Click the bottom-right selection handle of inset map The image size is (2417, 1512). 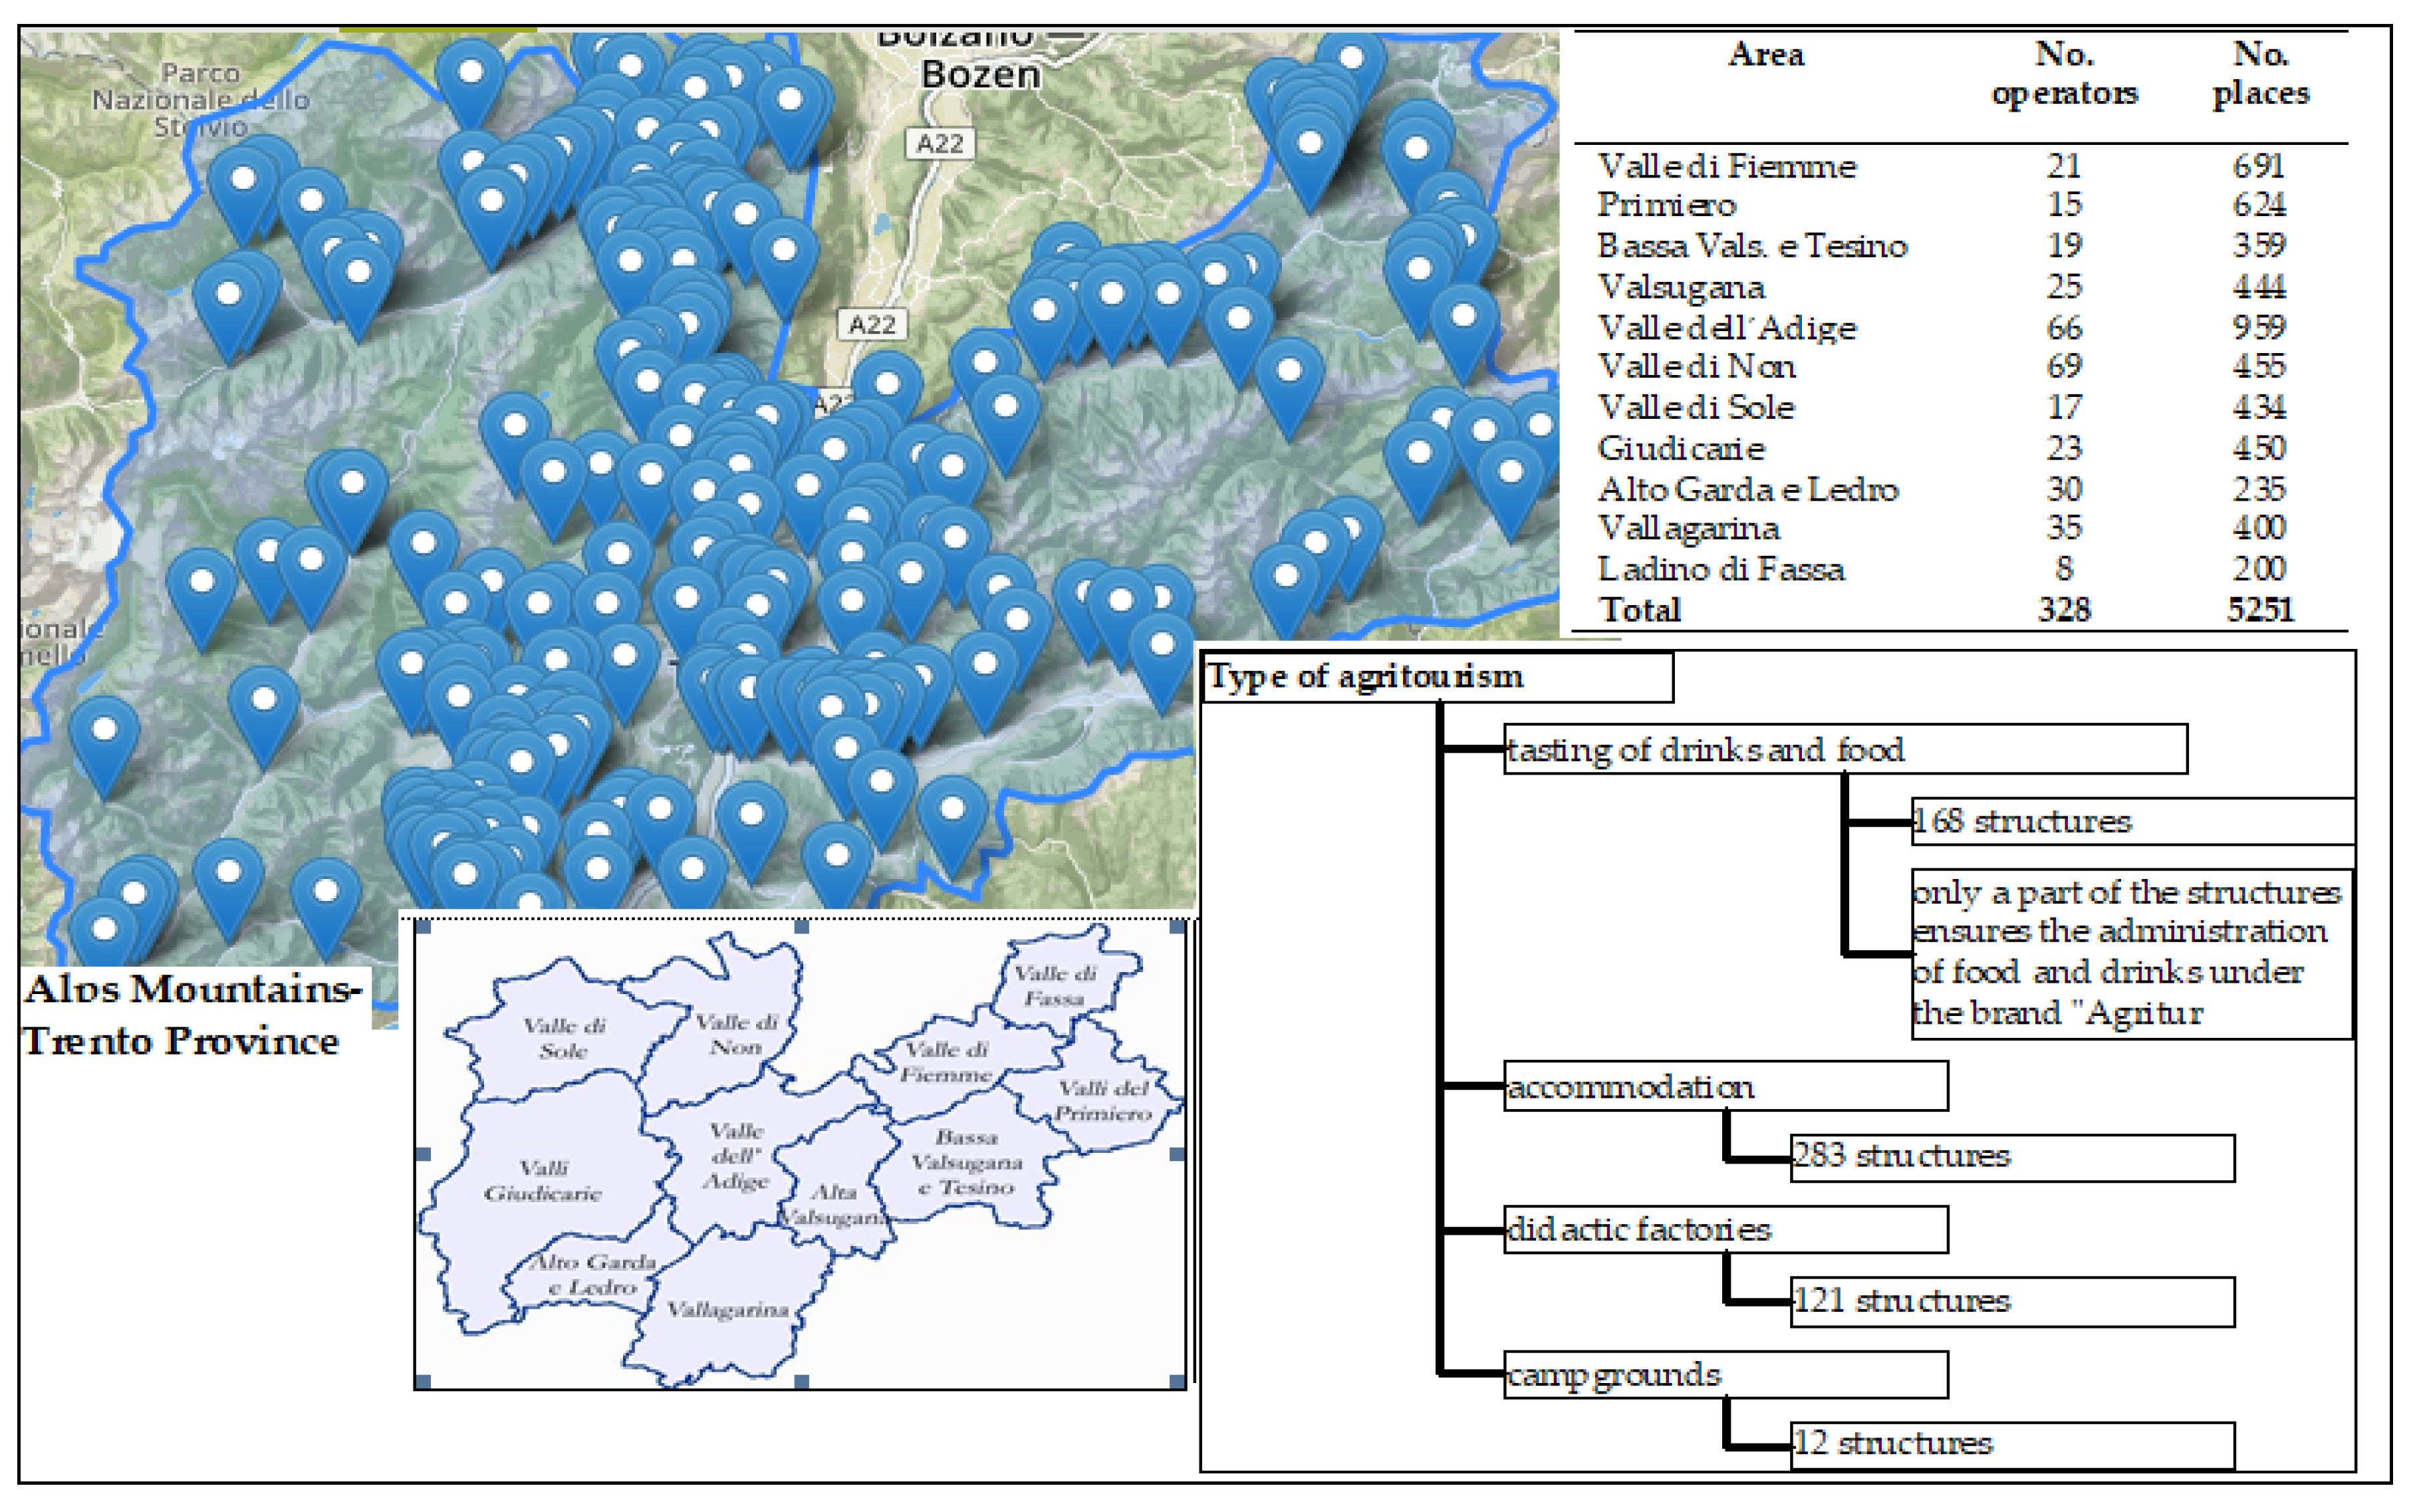[x=1177, y=1381]
